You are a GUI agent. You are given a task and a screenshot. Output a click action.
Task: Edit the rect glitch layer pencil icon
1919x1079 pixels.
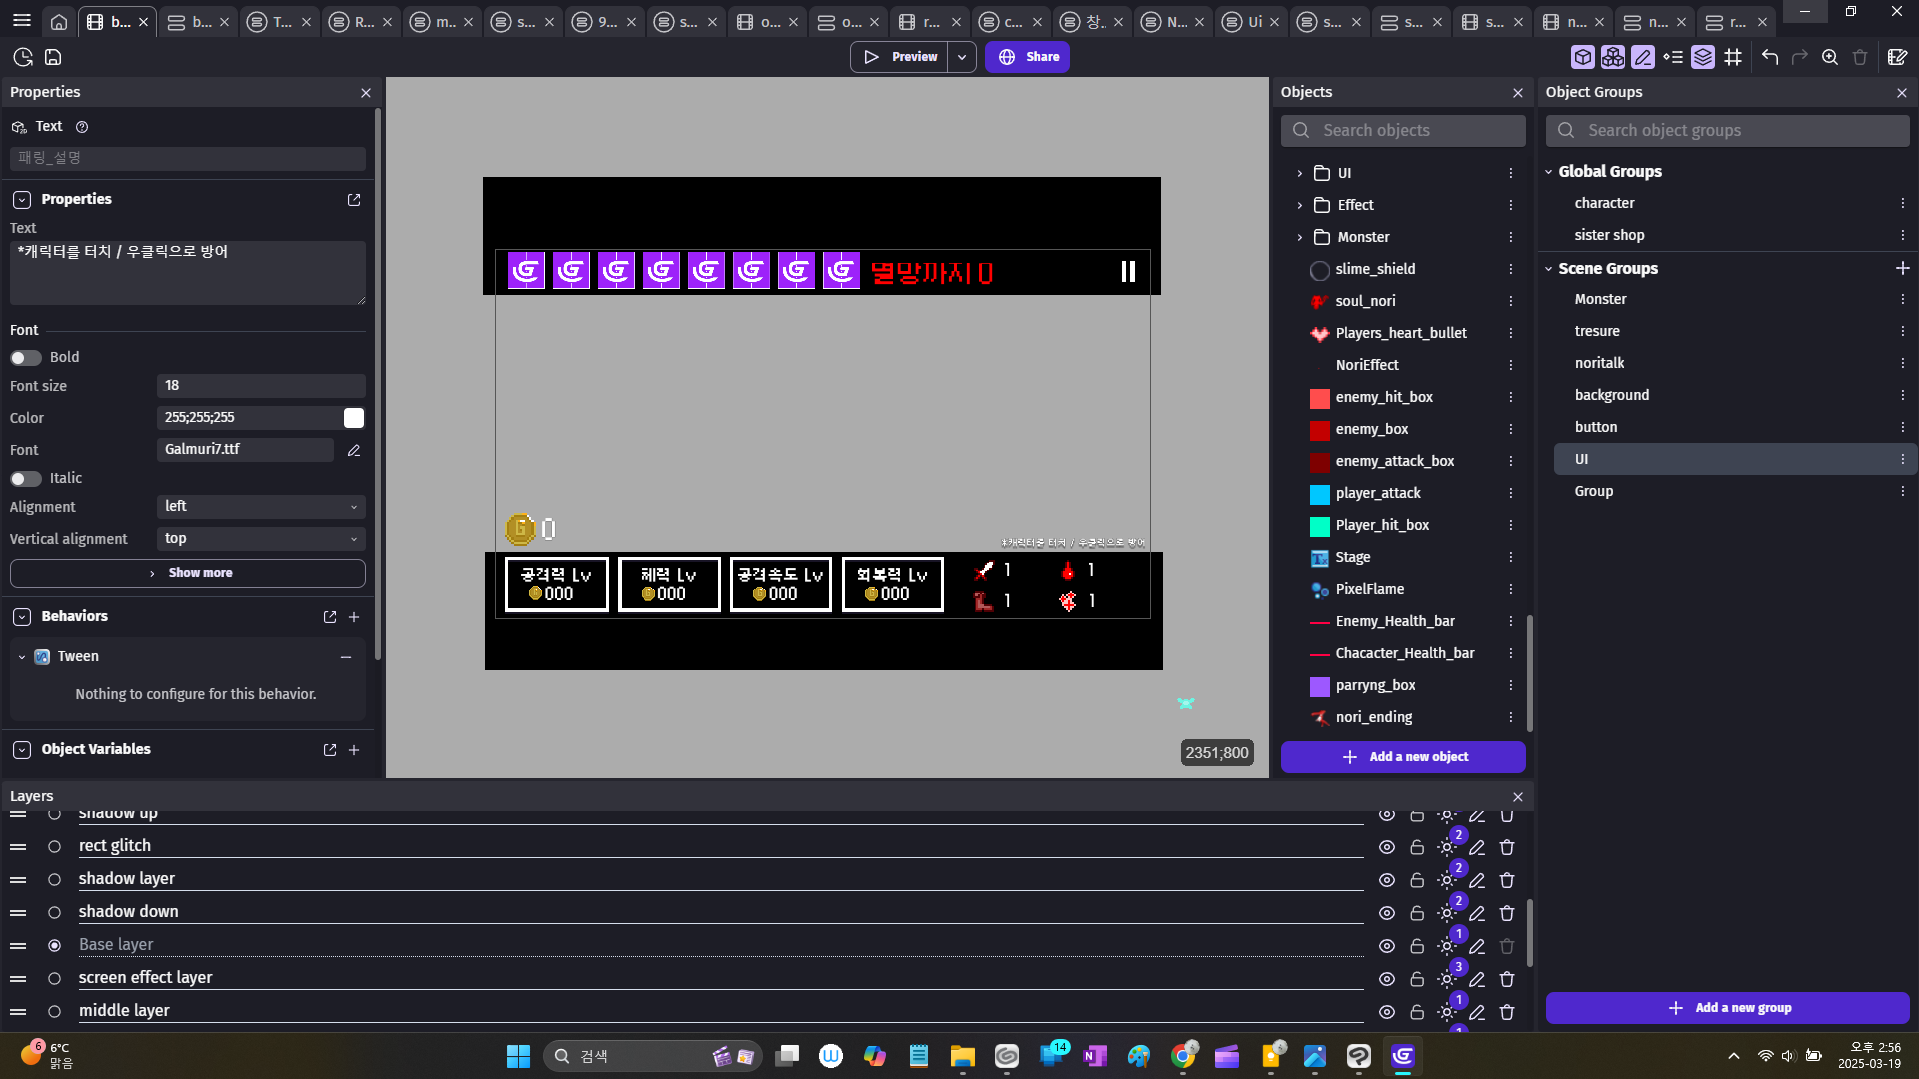coord(1477,847)
